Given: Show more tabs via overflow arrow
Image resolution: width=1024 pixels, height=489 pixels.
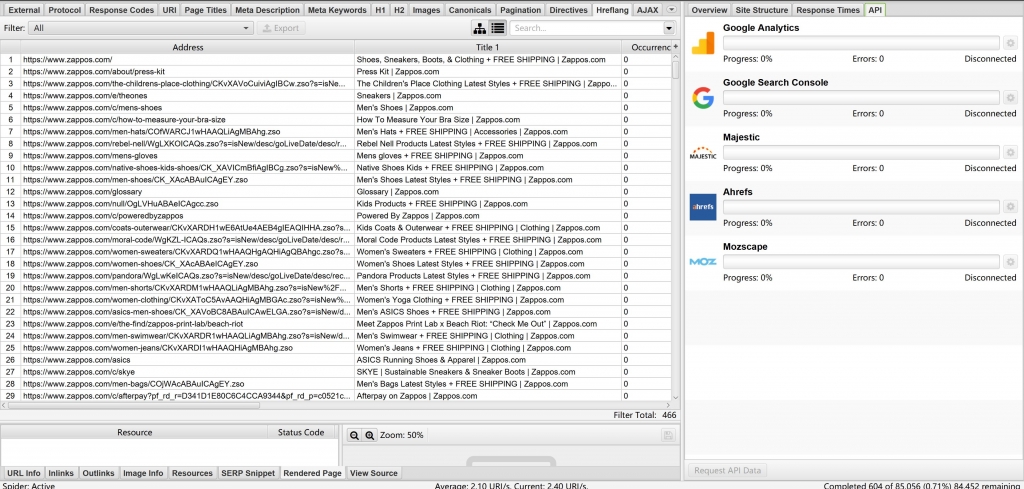Looking at the screenshot, I should click(671, 10).
